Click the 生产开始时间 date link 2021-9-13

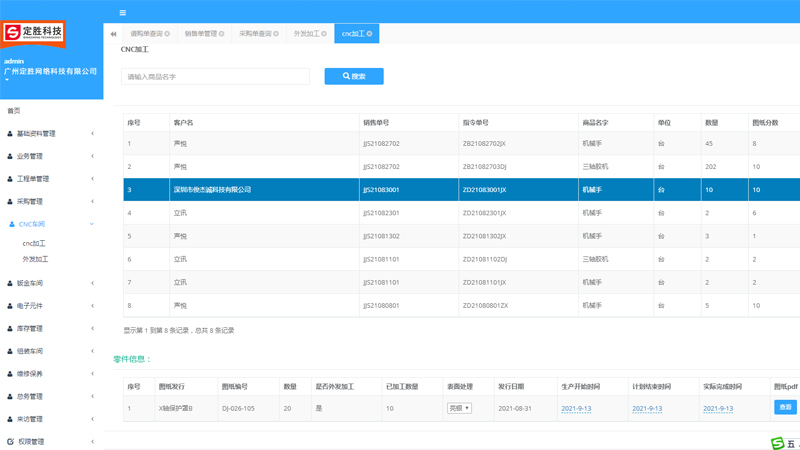point(576,409)
